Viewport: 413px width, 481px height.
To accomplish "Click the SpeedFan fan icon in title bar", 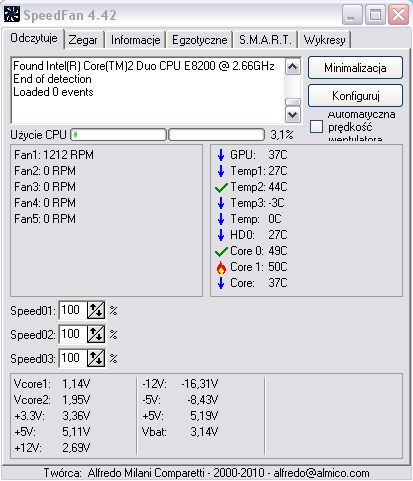I will coord(12,14).
